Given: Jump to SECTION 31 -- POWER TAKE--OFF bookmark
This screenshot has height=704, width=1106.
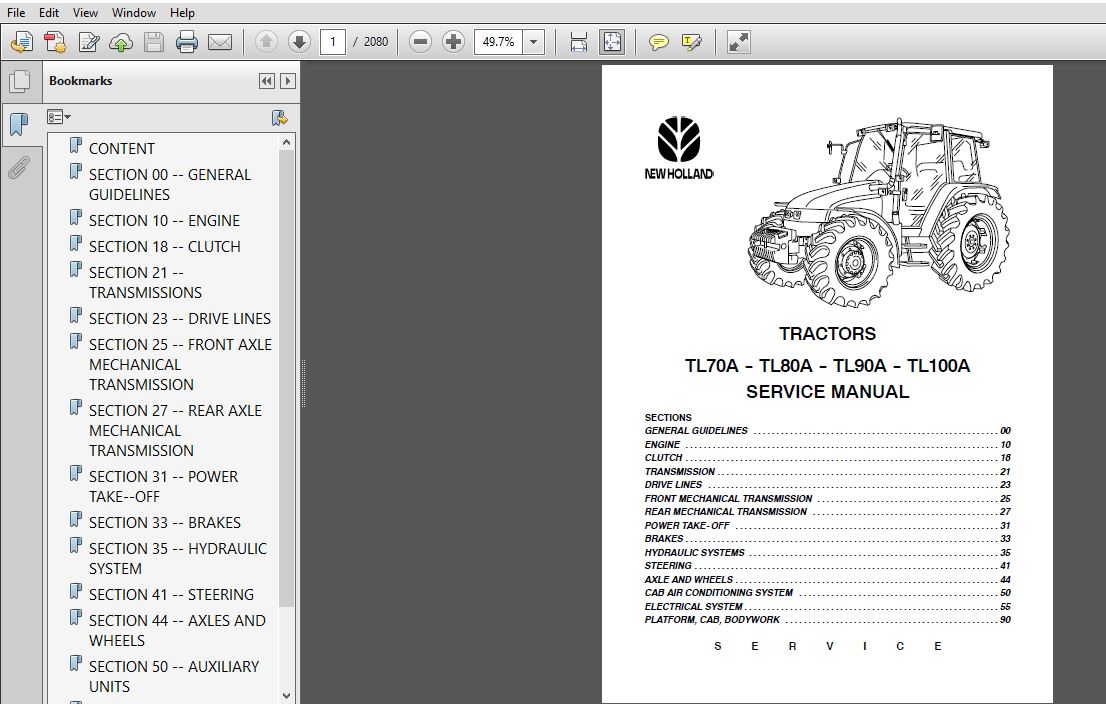Looking at the screenshot, I should [164, 487].
